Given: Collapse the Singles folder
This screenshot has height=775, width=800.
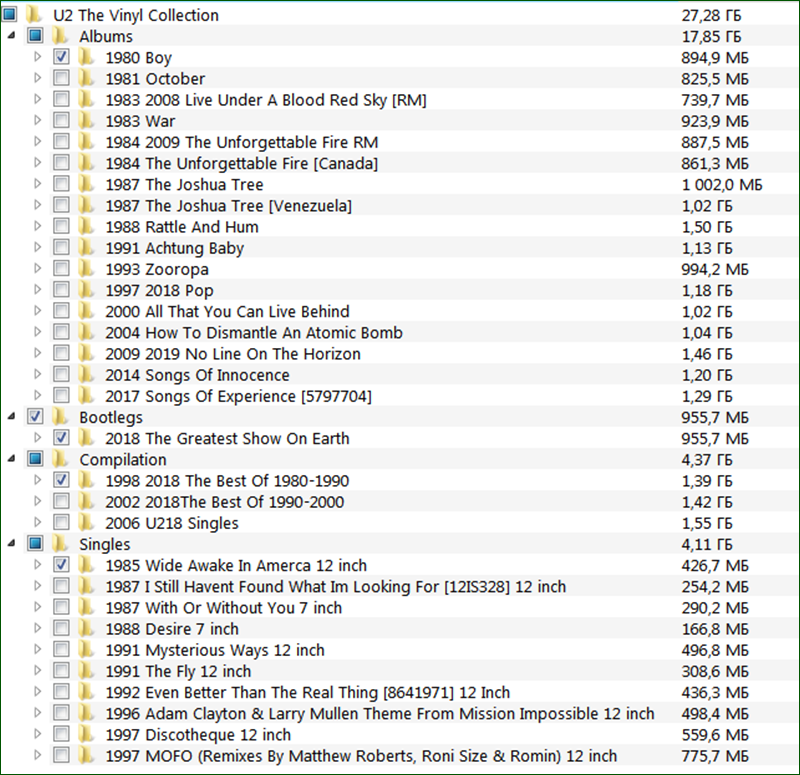Looking at the screenshot, I should (11, 544).
